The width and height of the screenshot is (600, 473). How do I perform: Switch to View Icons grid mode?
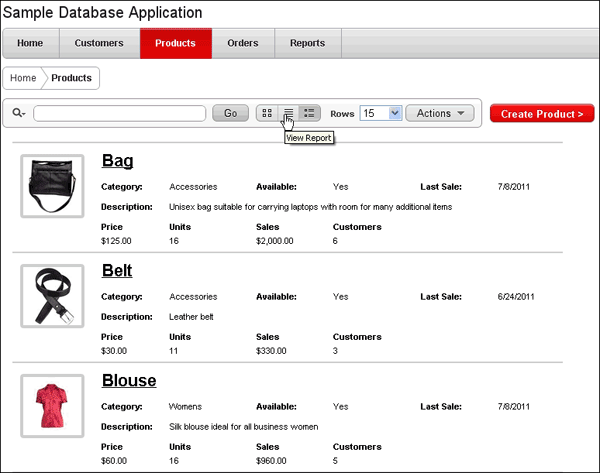pos(267,114)
